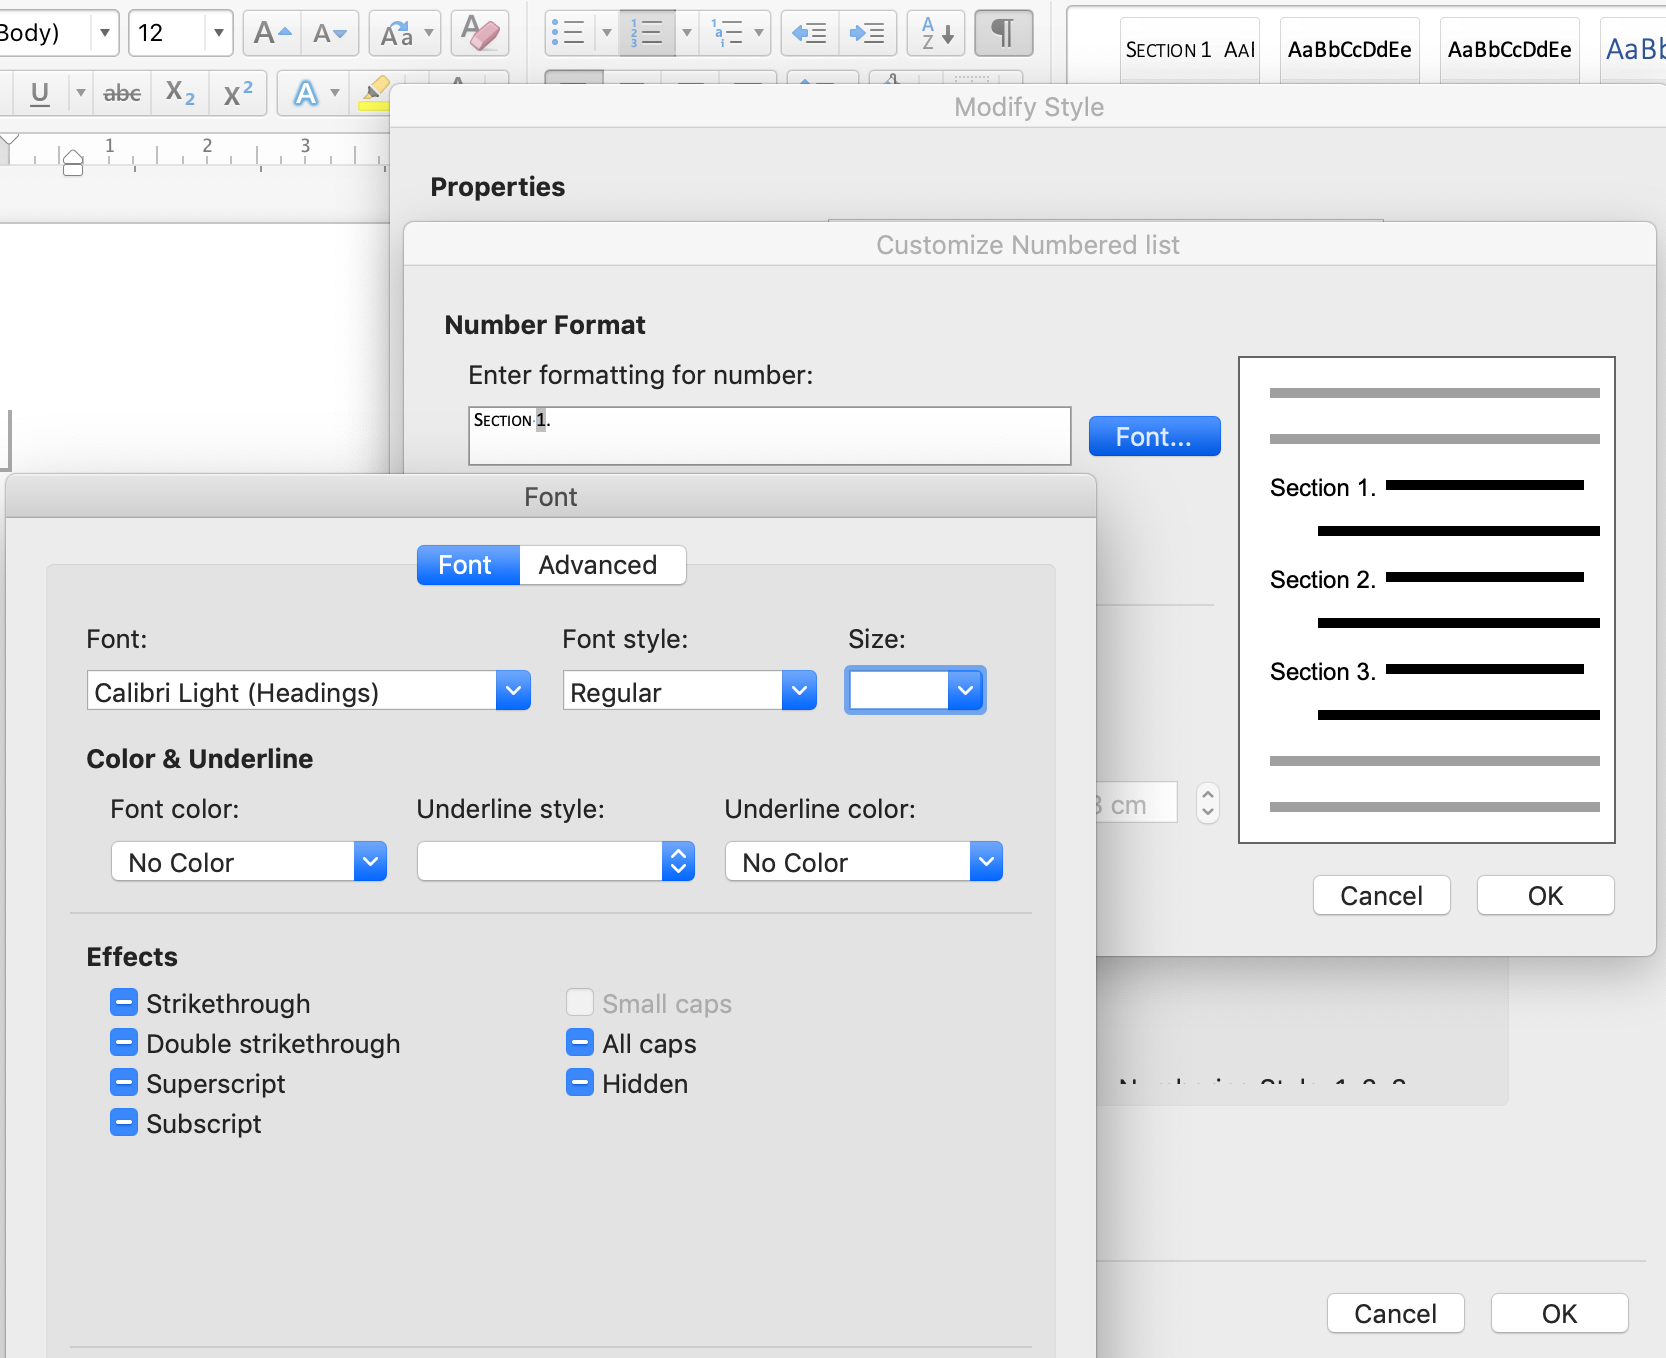Toggle the All caps checkbox

pos(580,1042)
